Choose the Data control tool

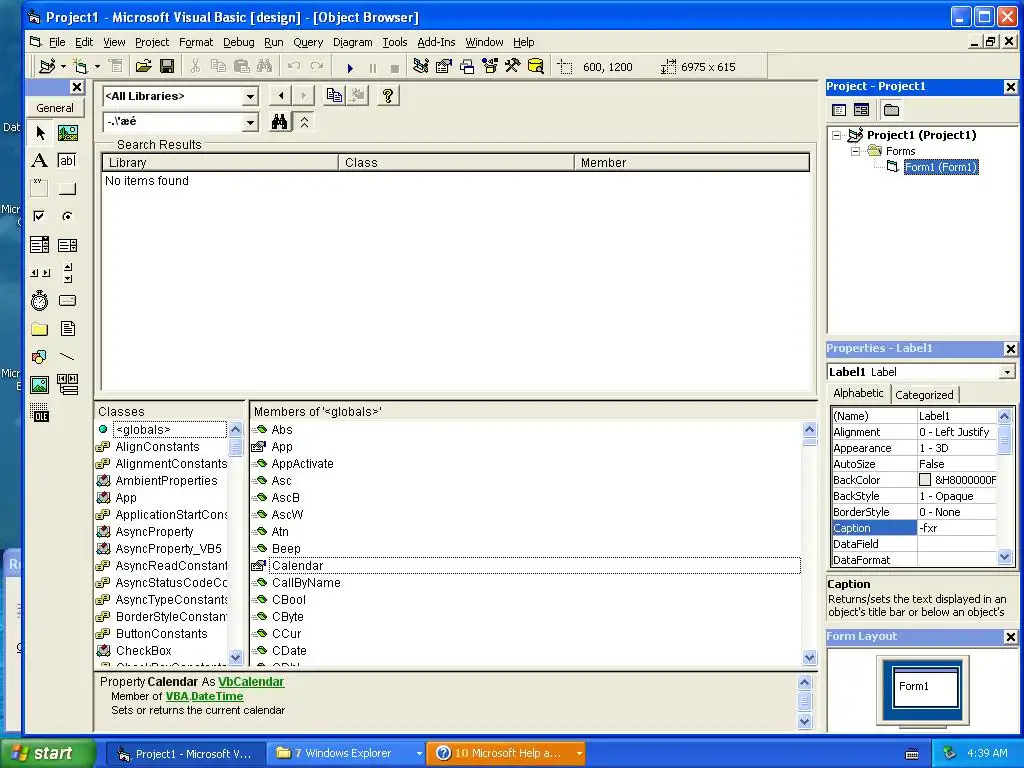[x=67, y=385]
